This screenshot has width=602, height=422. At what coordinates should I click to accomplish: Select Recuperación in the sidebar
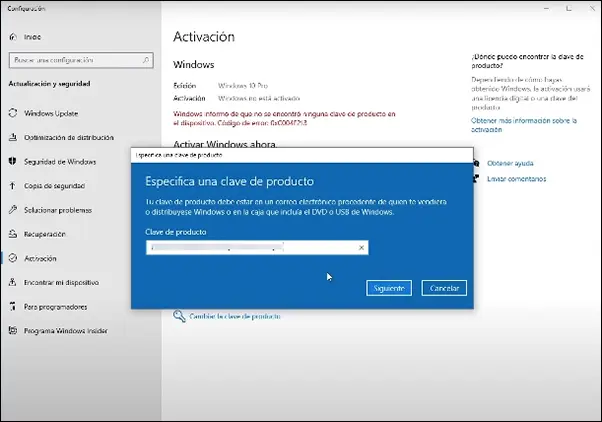coord(45,234)
